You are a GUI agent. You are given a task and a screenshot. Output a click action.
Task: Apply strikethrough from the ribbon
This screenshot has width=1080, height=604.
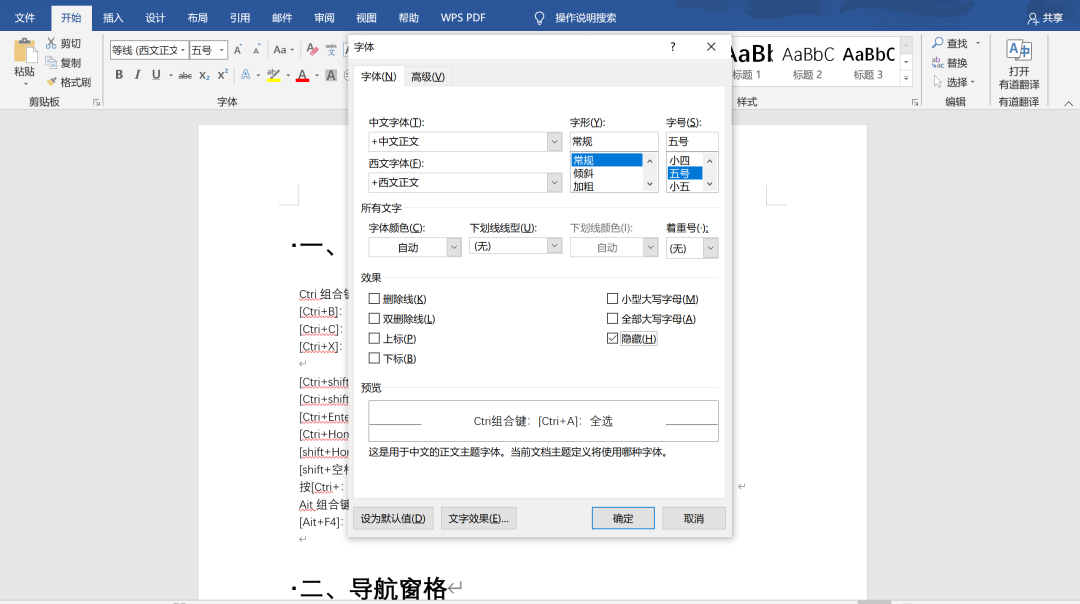click(x=184, y=75)
